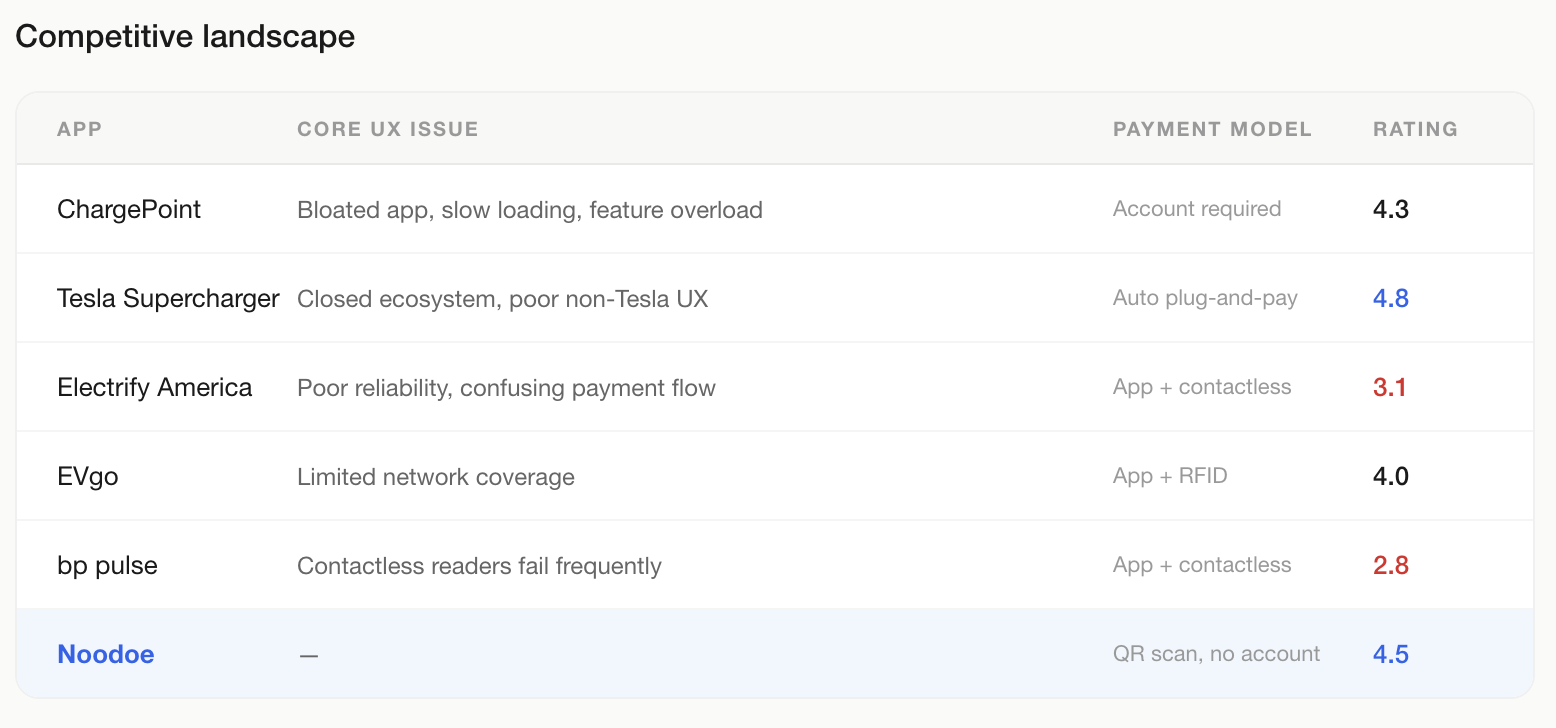Click the APP column header

(x=80, y=129)
